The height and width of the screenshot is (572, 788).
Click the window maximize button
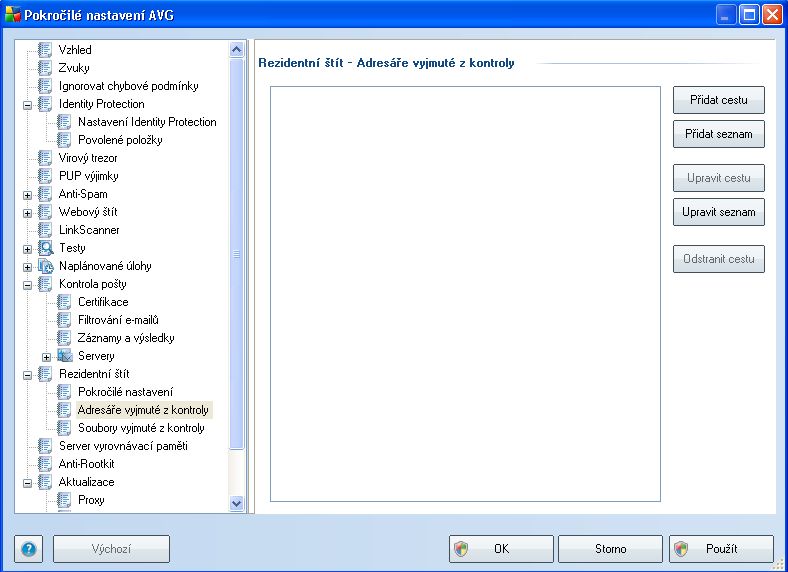pos(749,15)
